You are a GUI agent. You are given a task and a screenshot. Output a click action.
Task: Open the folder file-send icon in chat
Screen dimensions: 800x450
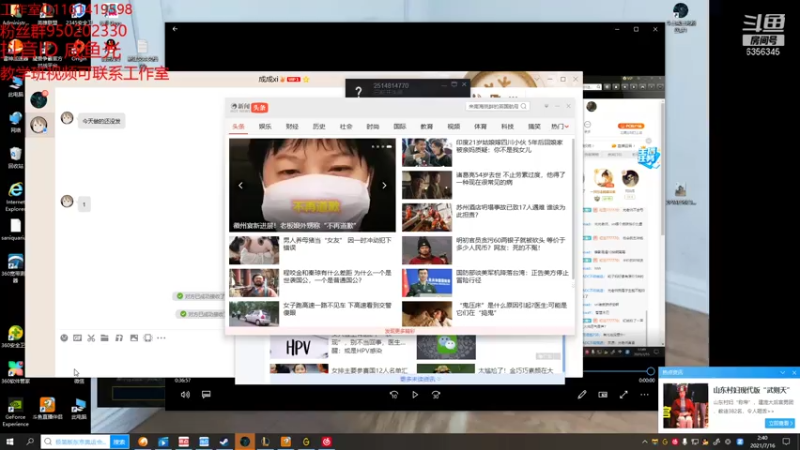[x=105, y=338]
